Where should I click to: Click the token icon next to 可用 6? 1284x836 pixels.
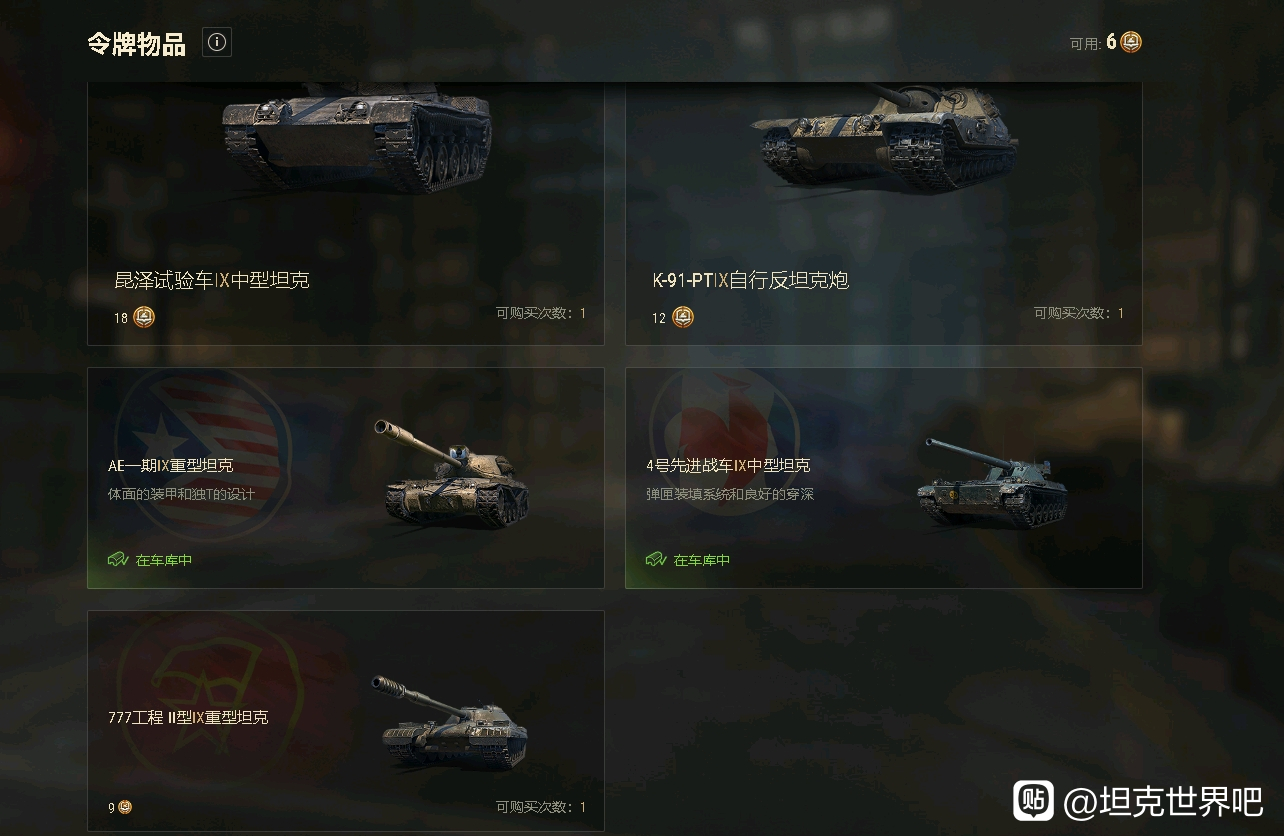1131,42
